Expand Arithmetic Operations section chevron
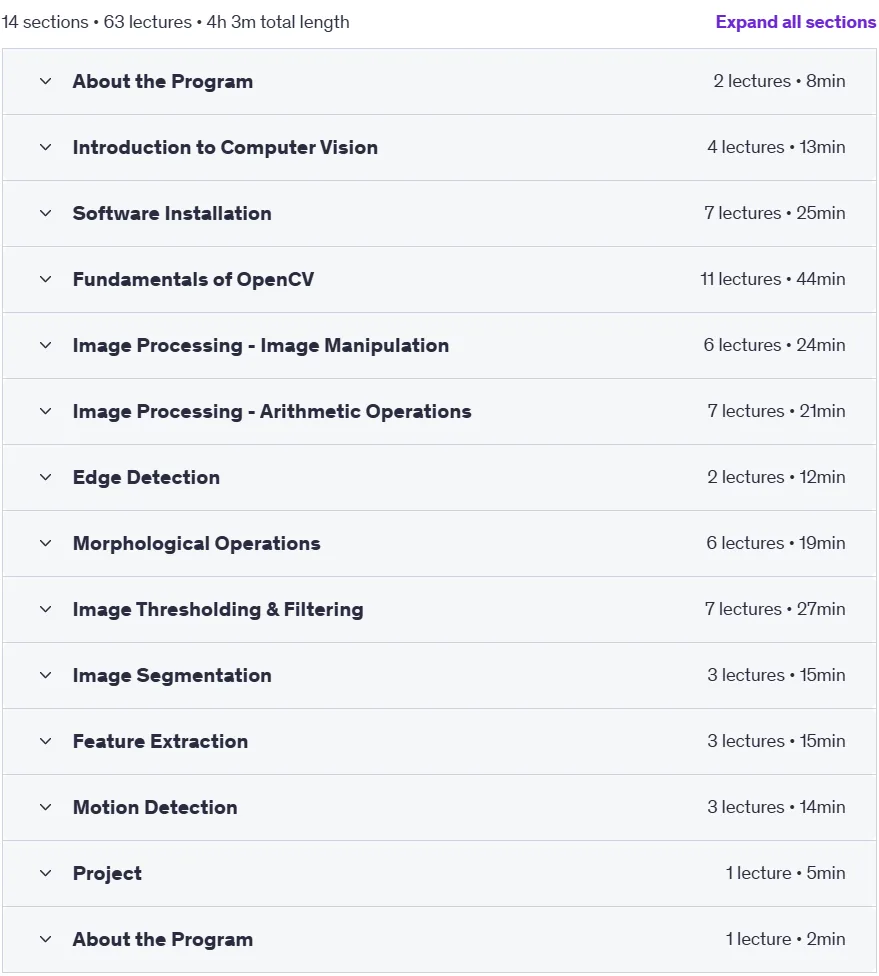 (45, 411)
